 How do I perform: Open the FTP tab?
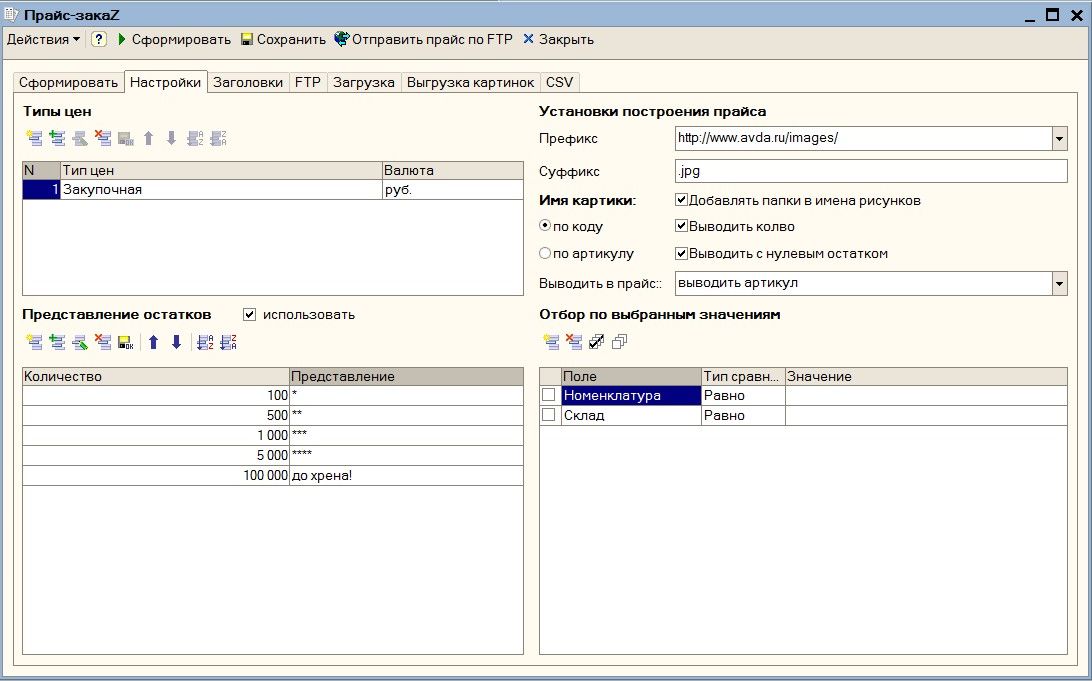coord(308,82)
